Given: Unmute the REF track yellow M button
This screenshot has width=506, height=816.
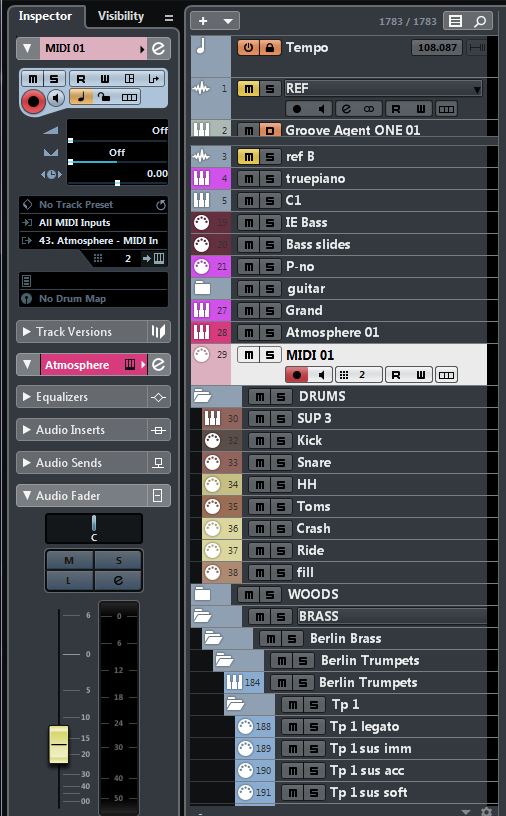Looking at the screenshot, I should click(248, 88).
